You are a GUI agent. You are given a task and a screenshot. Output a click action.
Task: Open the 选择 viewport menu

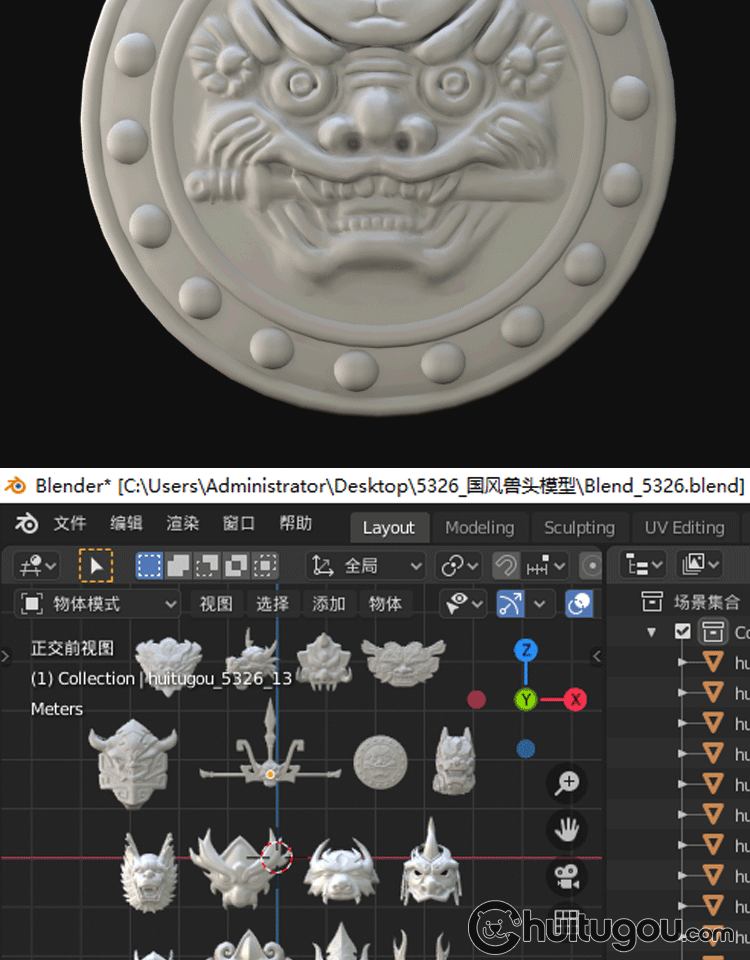click(x=272, y=604)
